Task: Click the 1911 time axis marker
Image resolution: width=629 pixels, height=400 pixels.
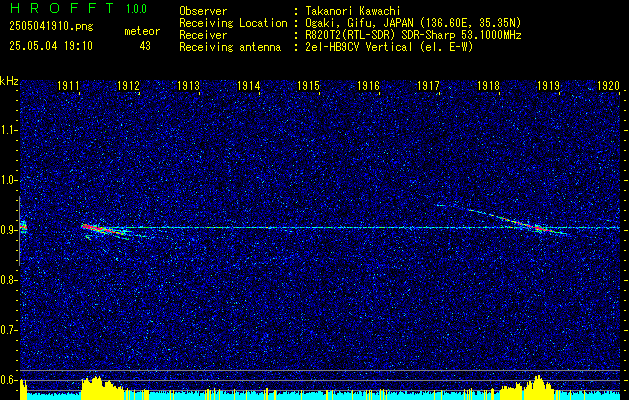Action: click(69, 85)
